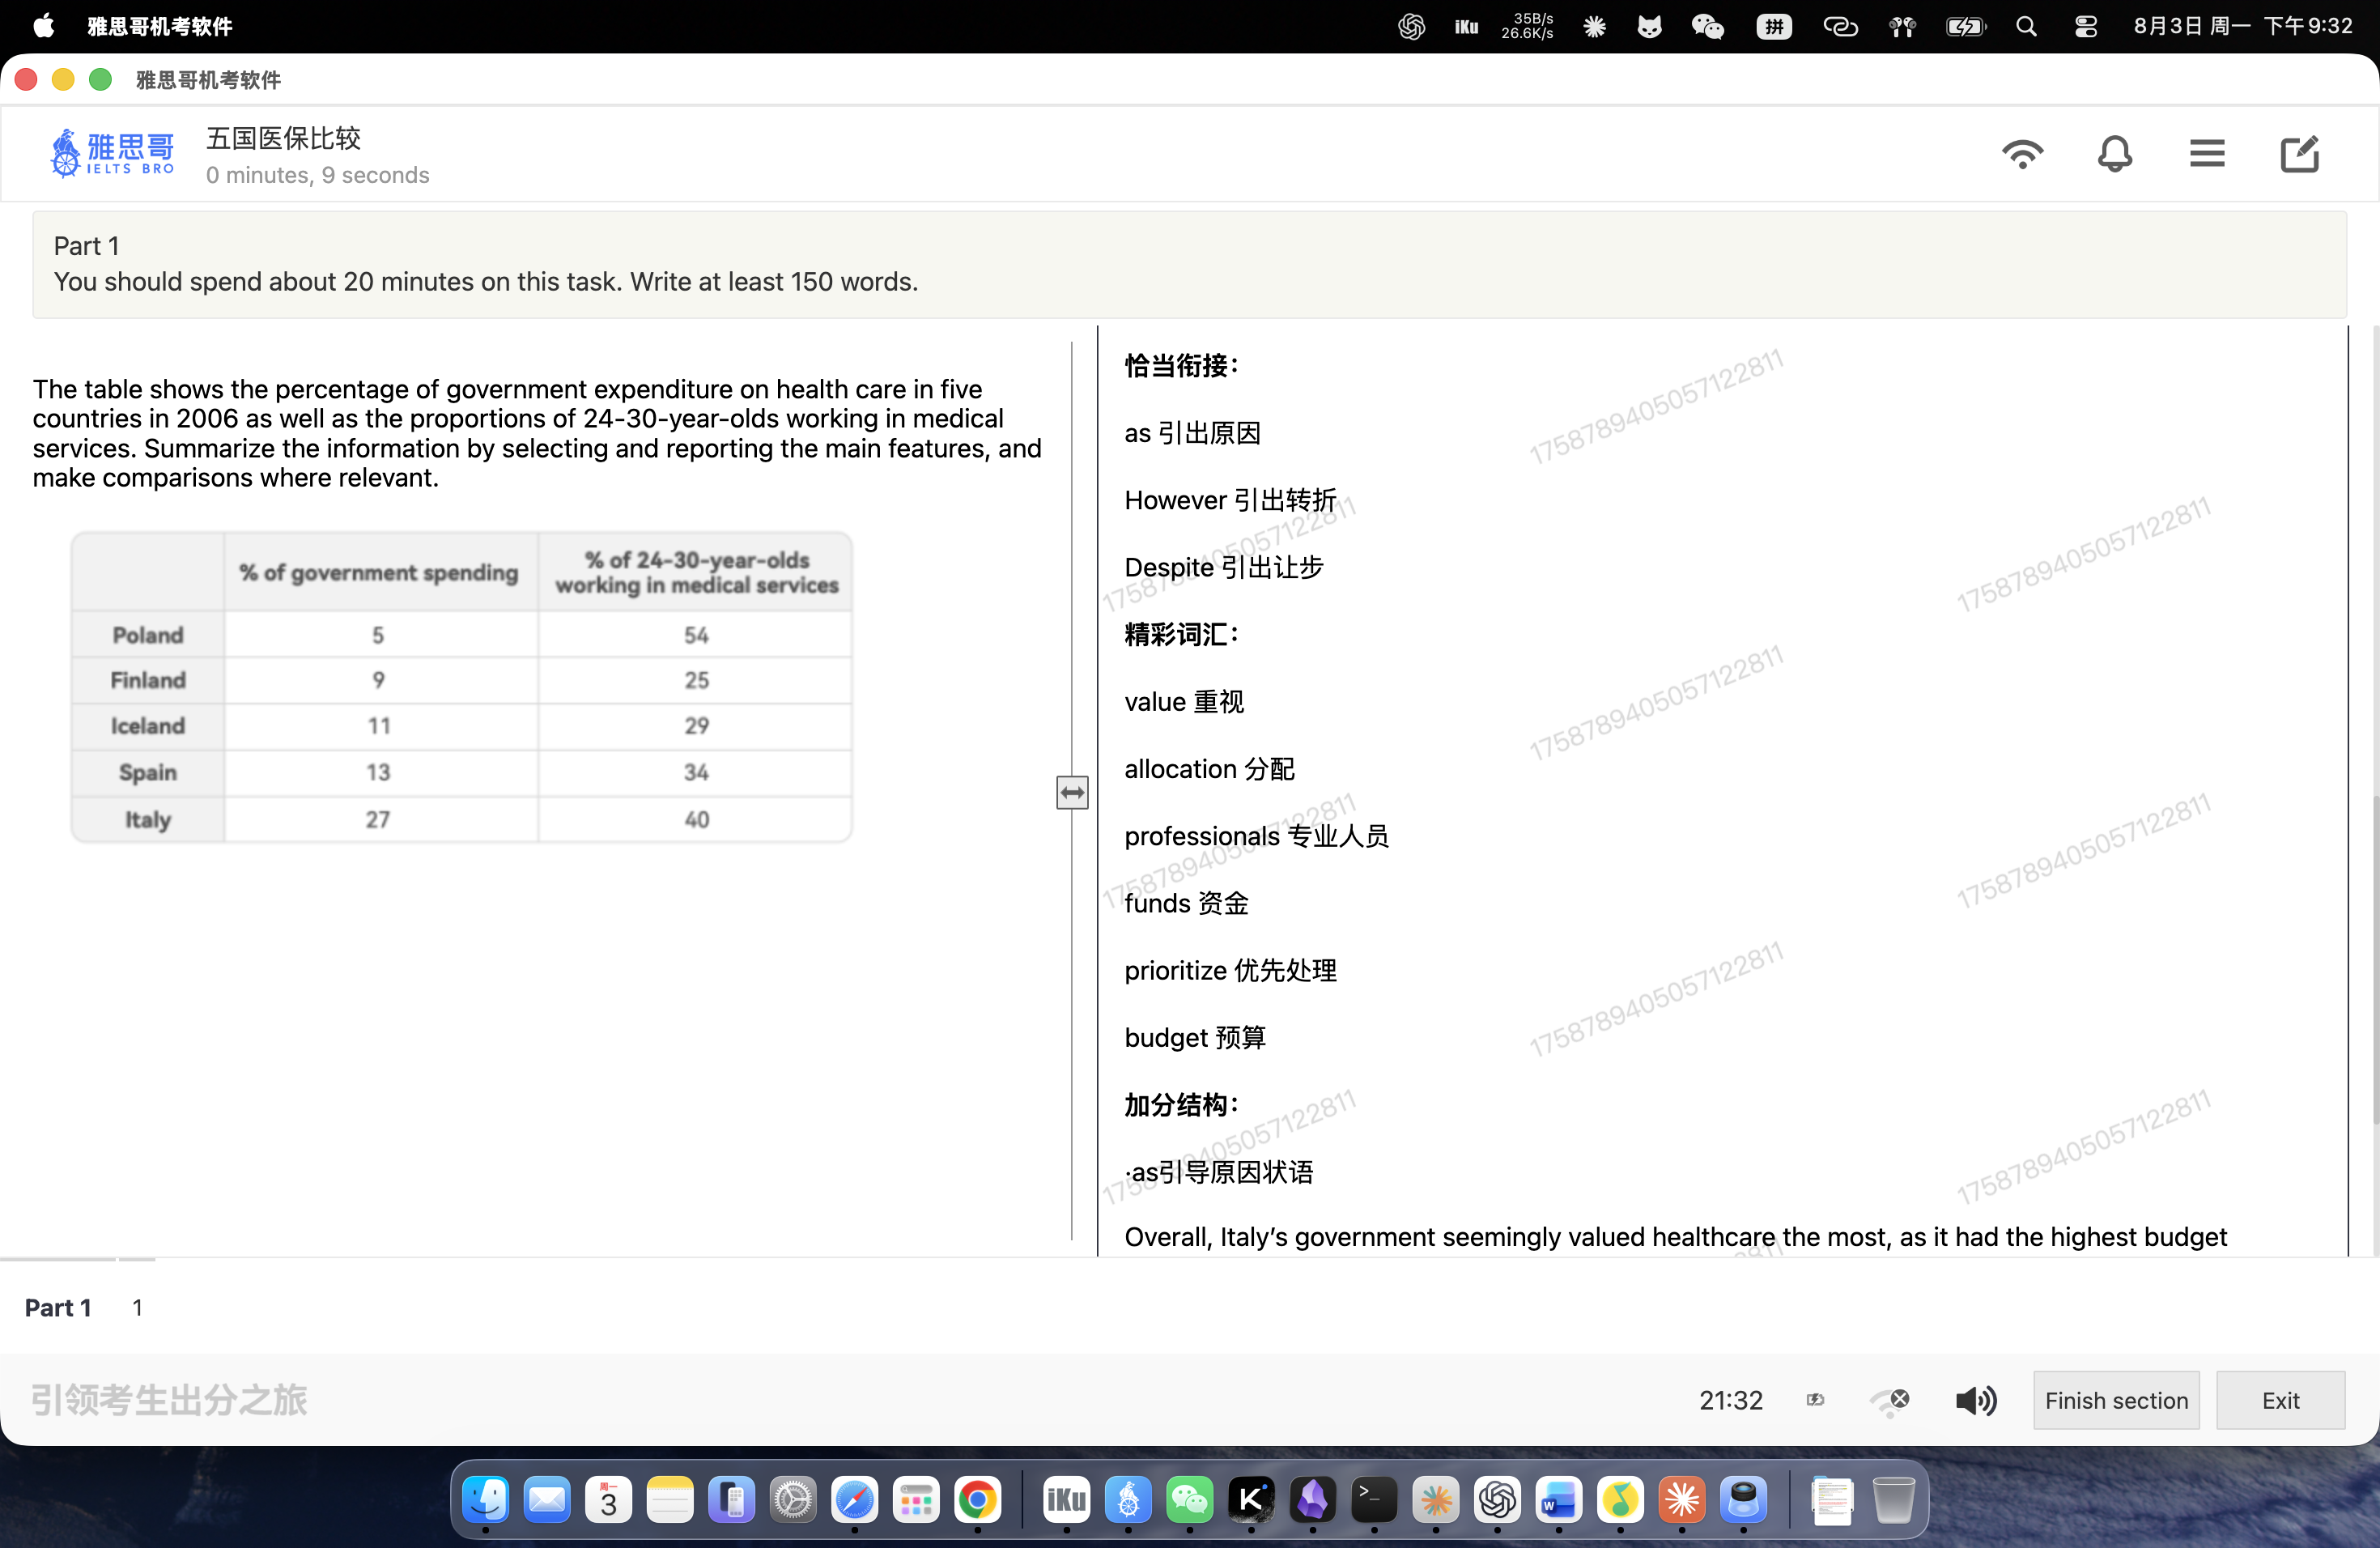Viewport: 2380px width, 1548px height.
Task: Open Mail from the dock
Action: pyautogui.click(x=547, y=1499)
